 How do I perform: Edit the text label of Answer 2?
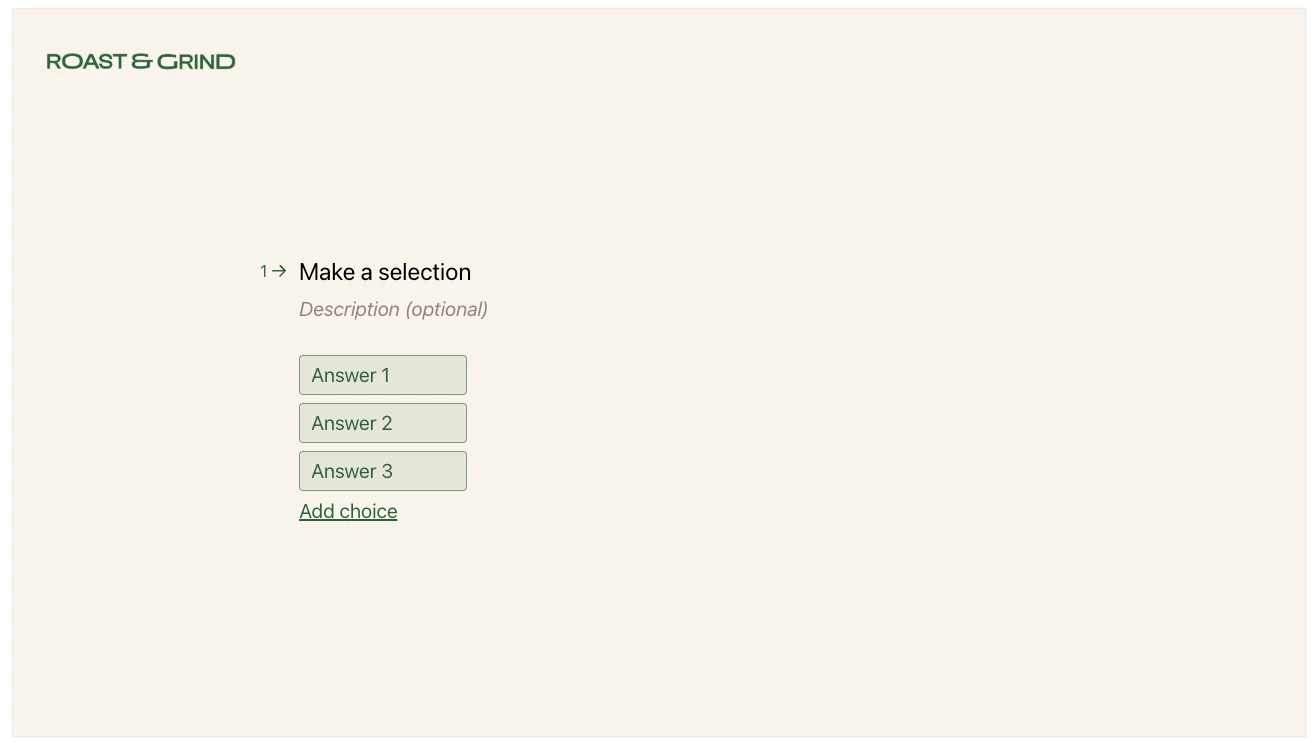[351, 423]
